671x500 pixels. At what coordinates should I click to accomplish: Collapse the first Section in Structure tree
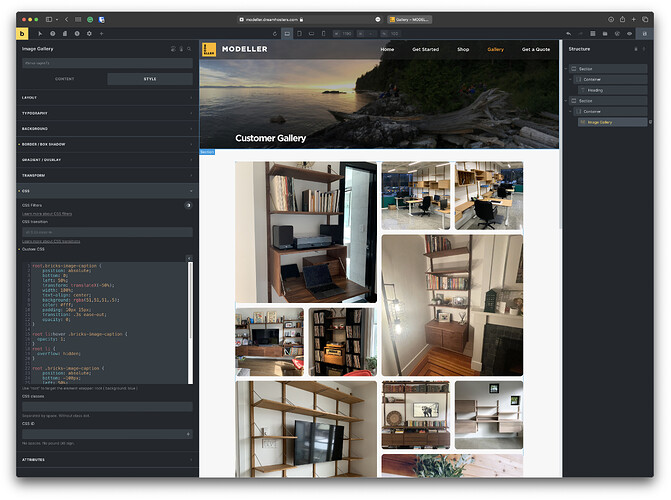click(x=566, y=68)
